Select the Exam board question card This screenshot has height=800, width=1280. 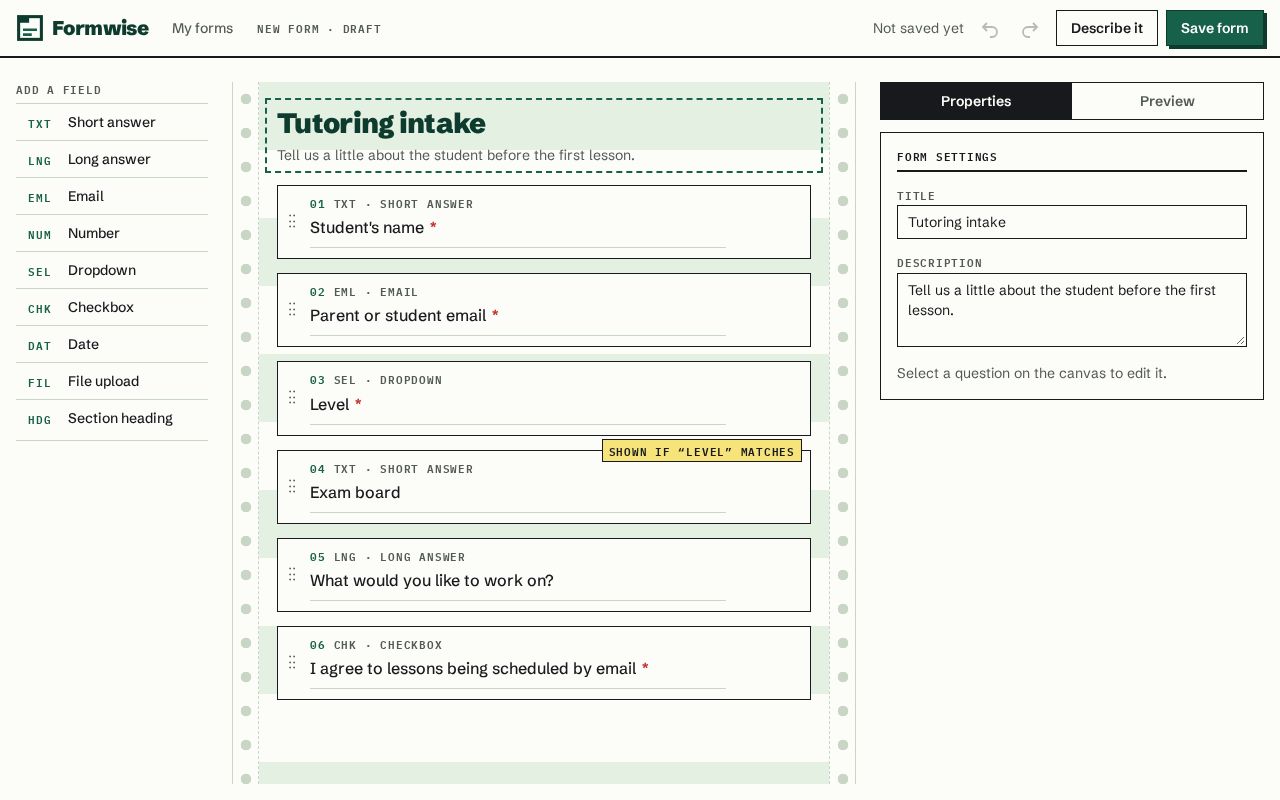pos(544,487)
